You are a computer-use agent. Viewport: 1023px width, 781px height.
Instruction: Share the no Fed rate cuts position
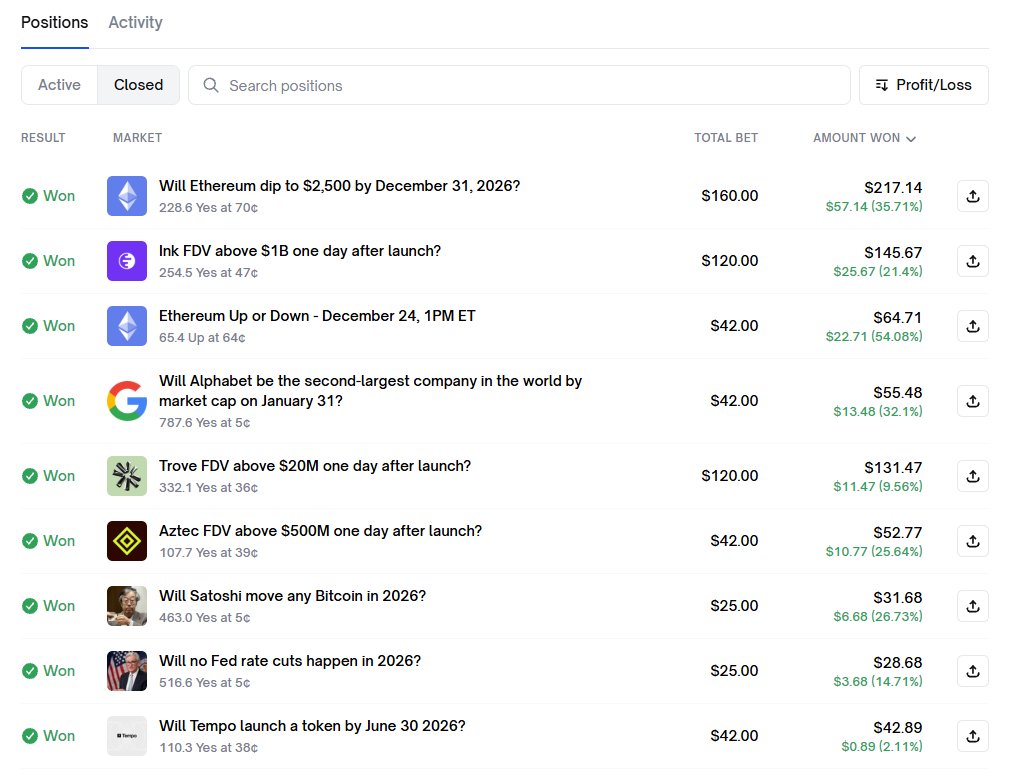click(x=972, y=671)
